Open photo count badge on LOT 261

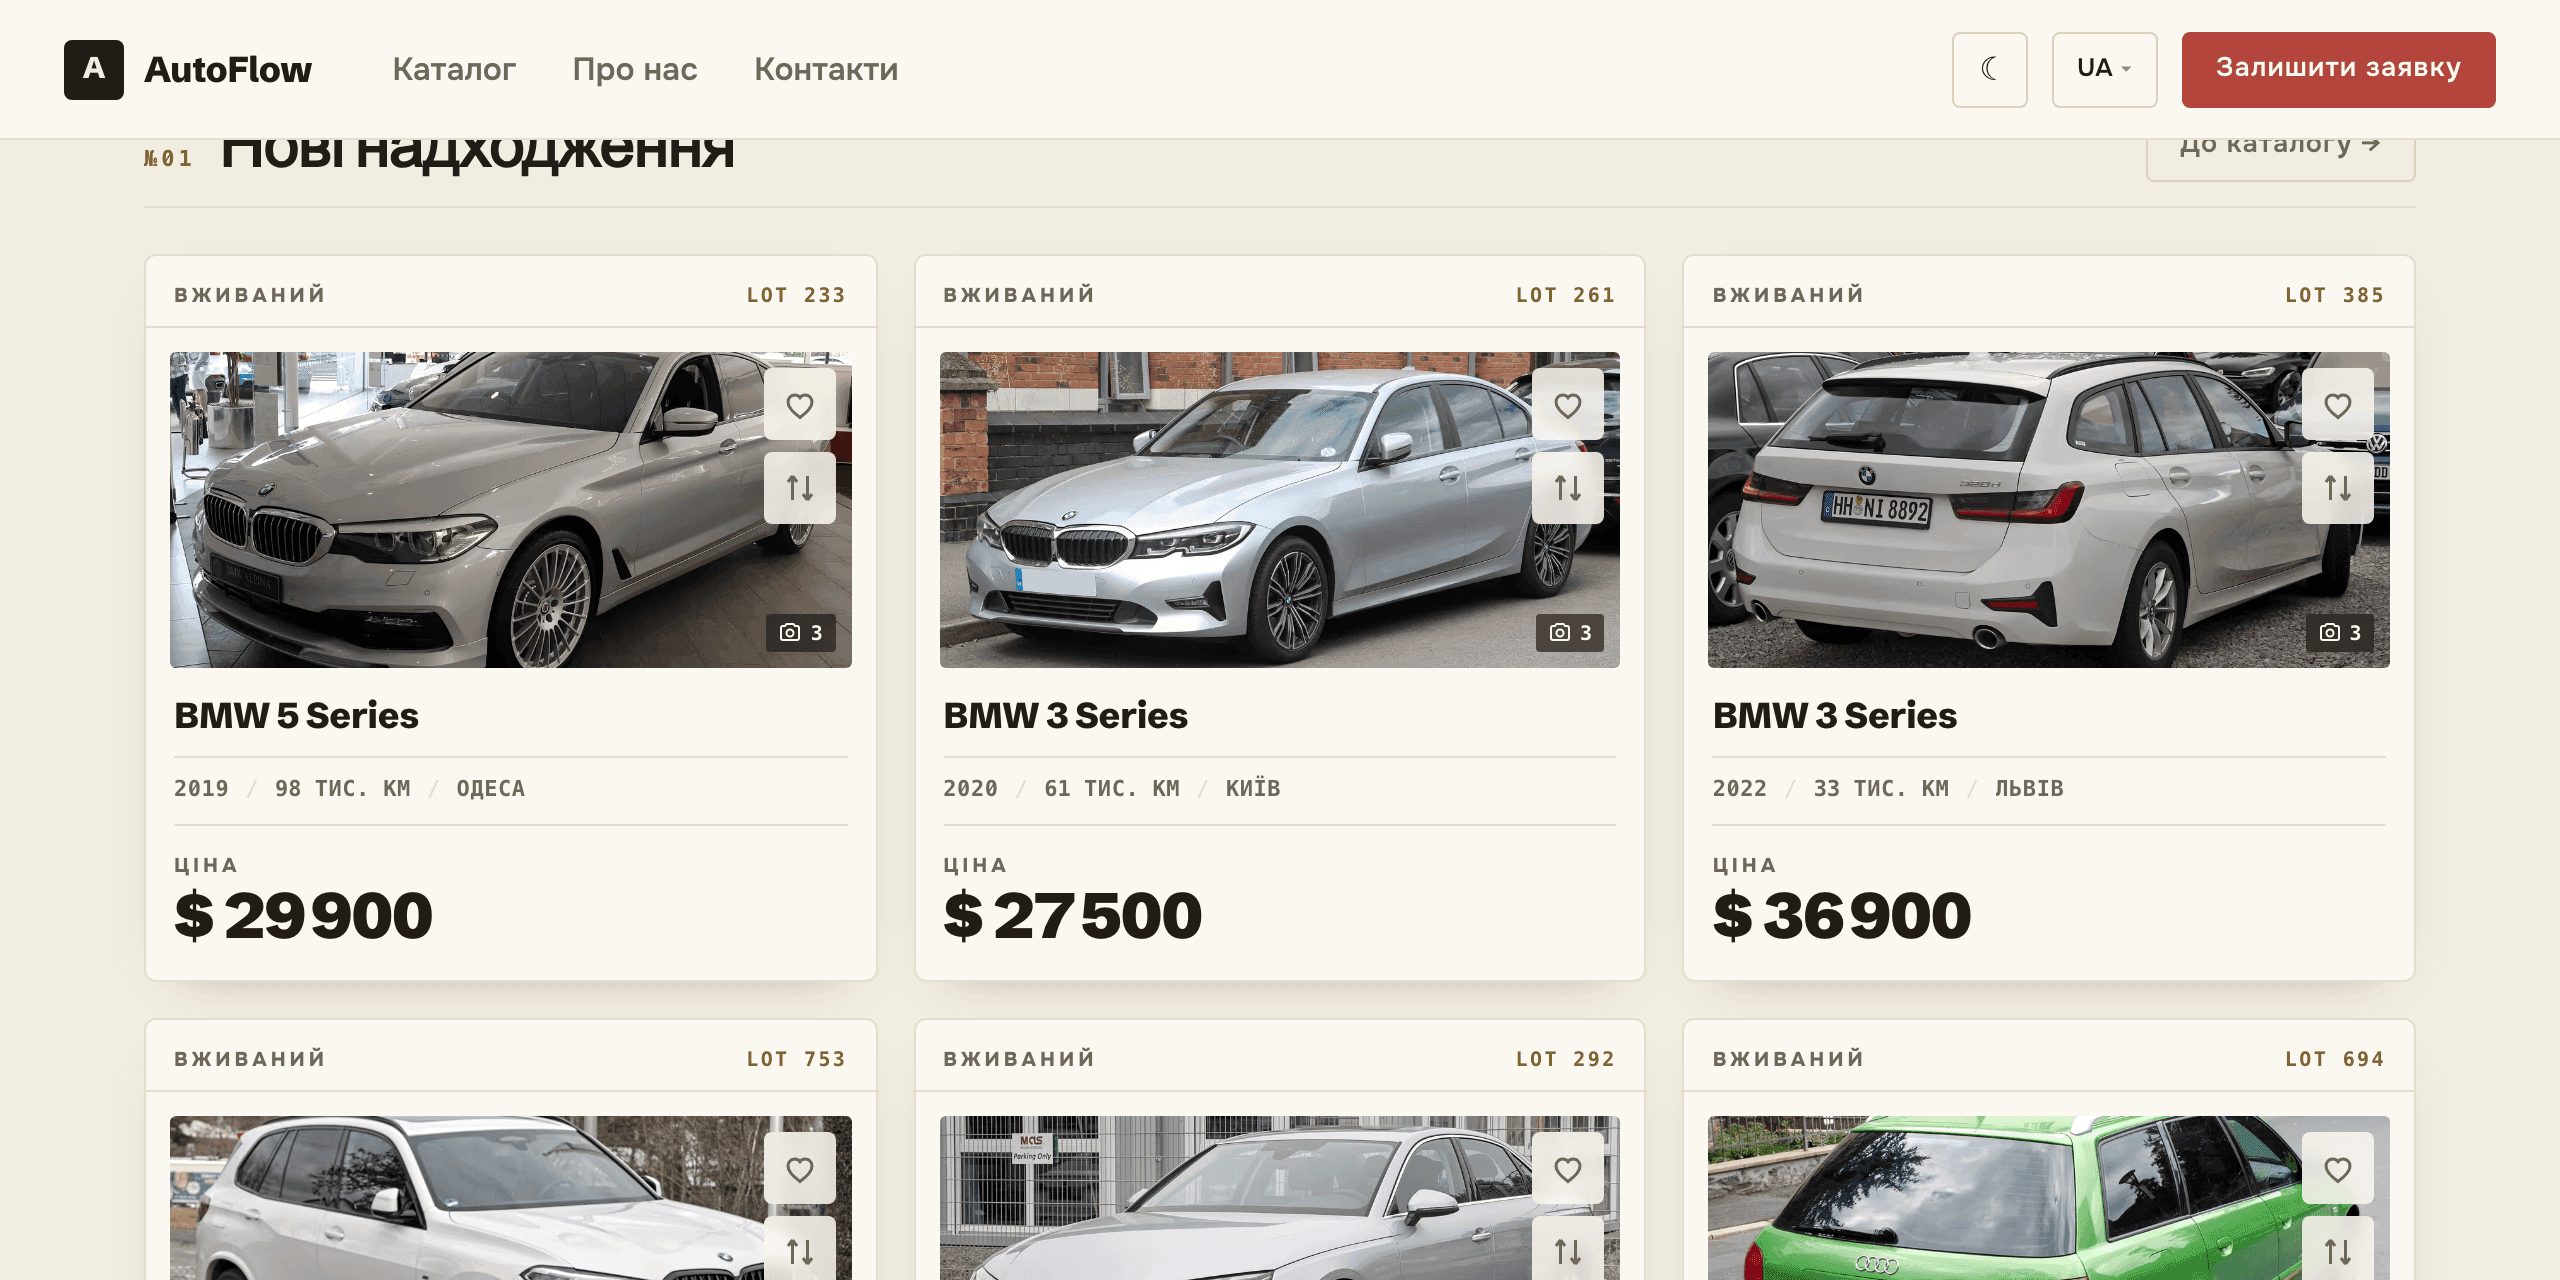click(1569, 633)
